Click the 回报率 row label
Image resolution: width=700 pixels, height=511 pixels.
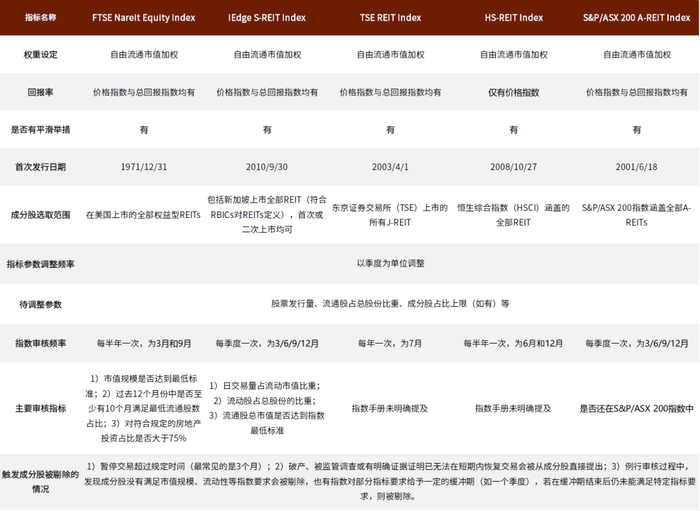click(40, 92)
